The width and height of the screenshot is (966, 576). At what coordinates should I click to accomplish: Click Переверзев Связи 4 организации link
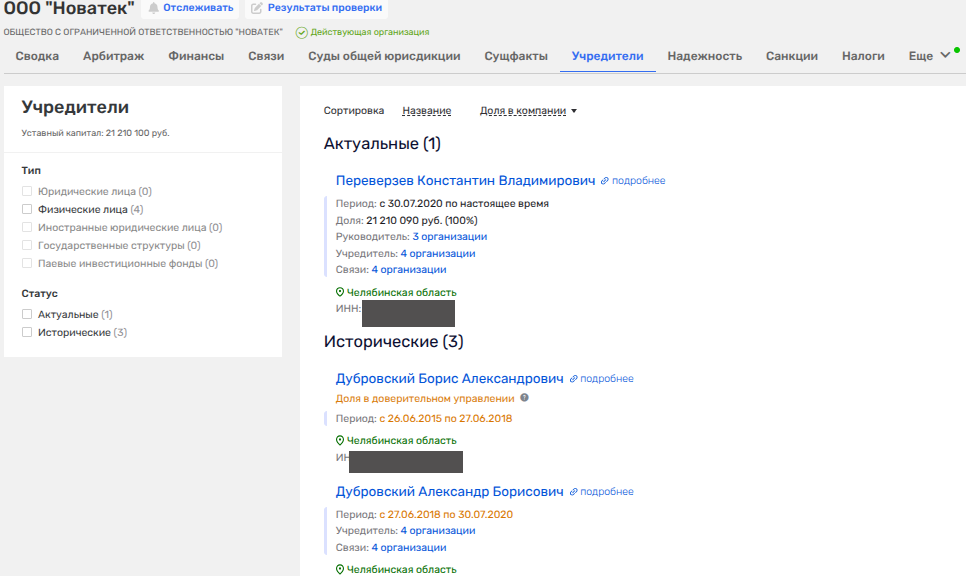pyautogui.click(x=409, y=270)
